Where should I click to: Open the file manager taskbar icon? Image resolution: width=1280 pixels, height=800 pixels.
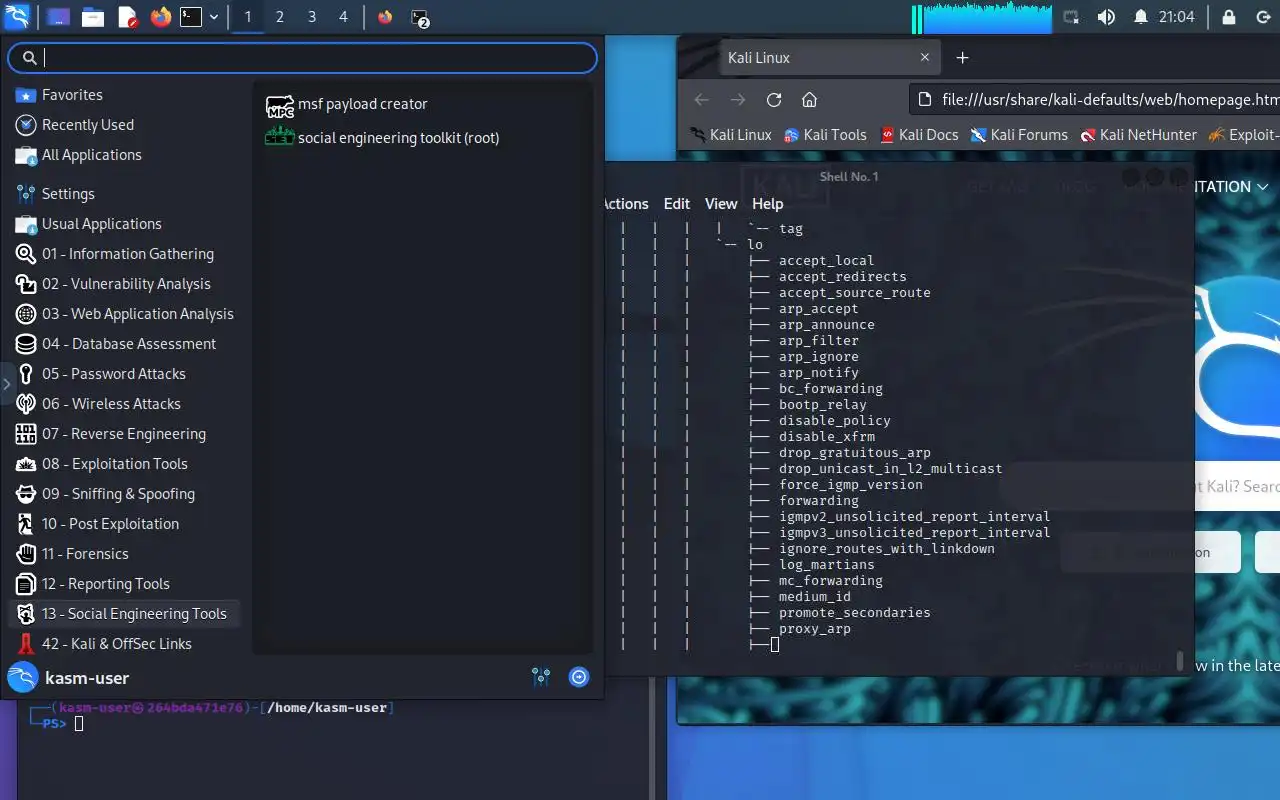coord(93,17)
